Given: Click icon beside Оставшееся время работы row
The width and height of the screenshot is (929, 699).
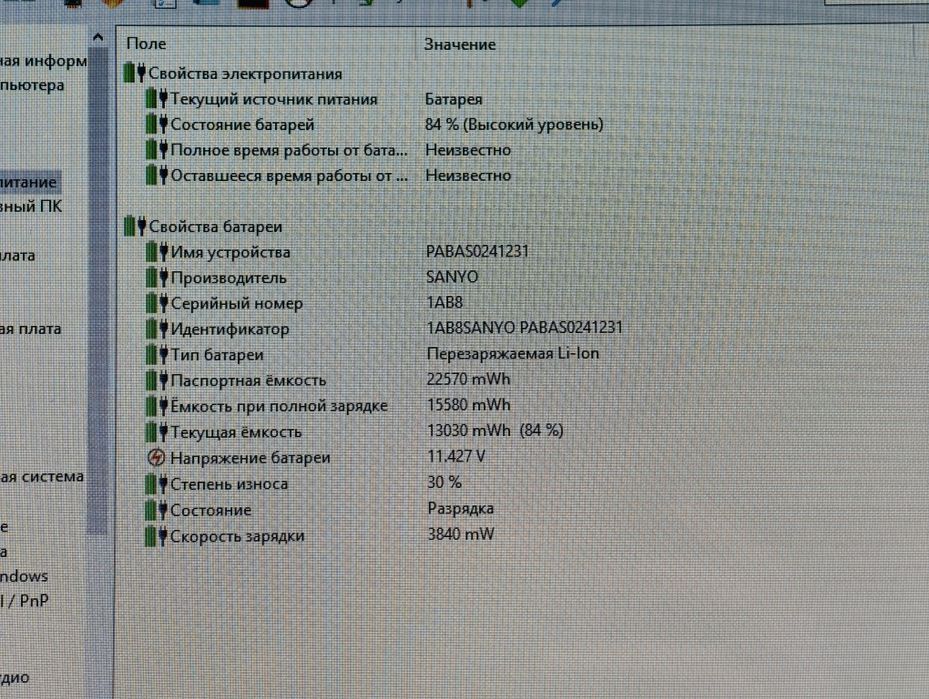Looking at the screenshot, I should (157, 175).
